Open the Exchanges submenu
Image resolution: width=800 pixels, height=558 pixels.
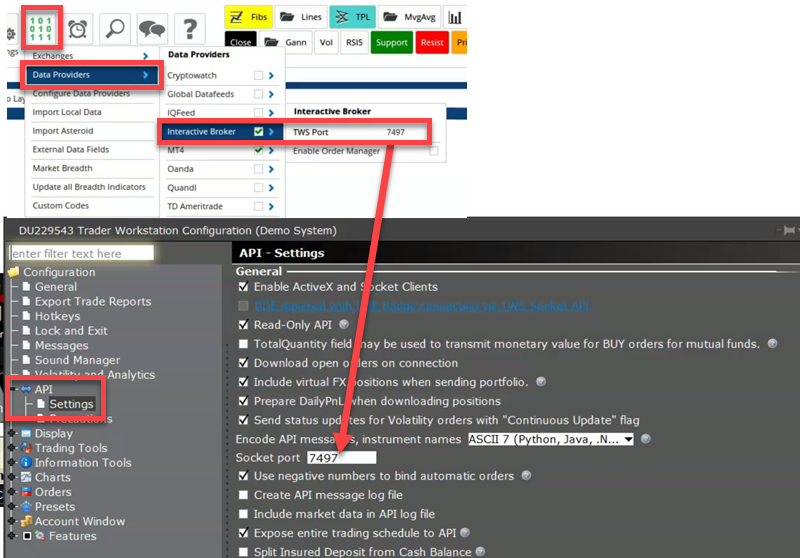(90, 56)
